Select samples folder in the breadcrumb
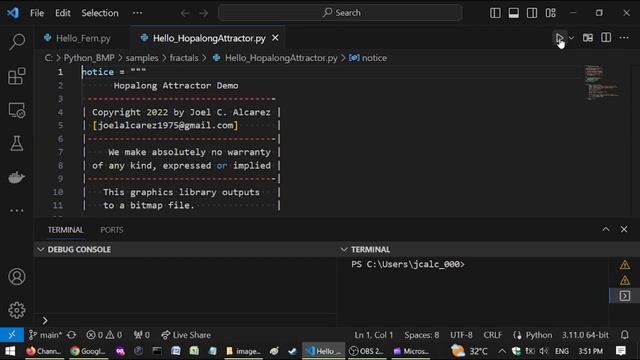The height and width of the screenshot is (360, 640). pos(142,58)
